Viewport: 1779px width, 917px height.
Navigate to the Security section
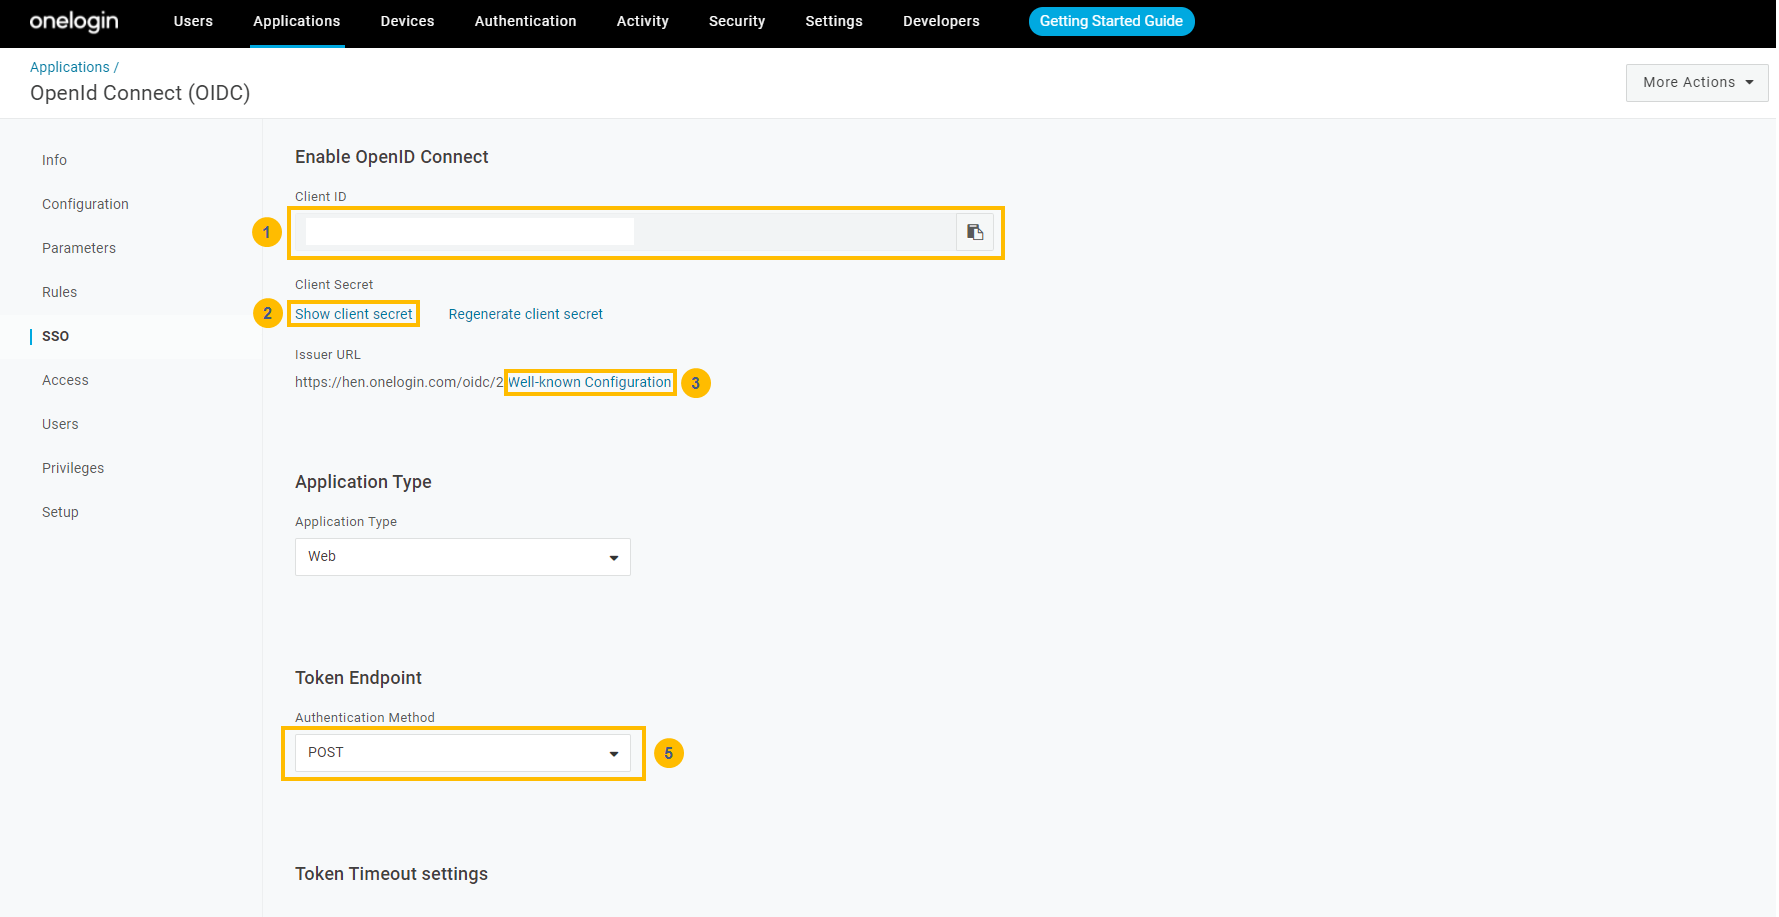point(736,21)
